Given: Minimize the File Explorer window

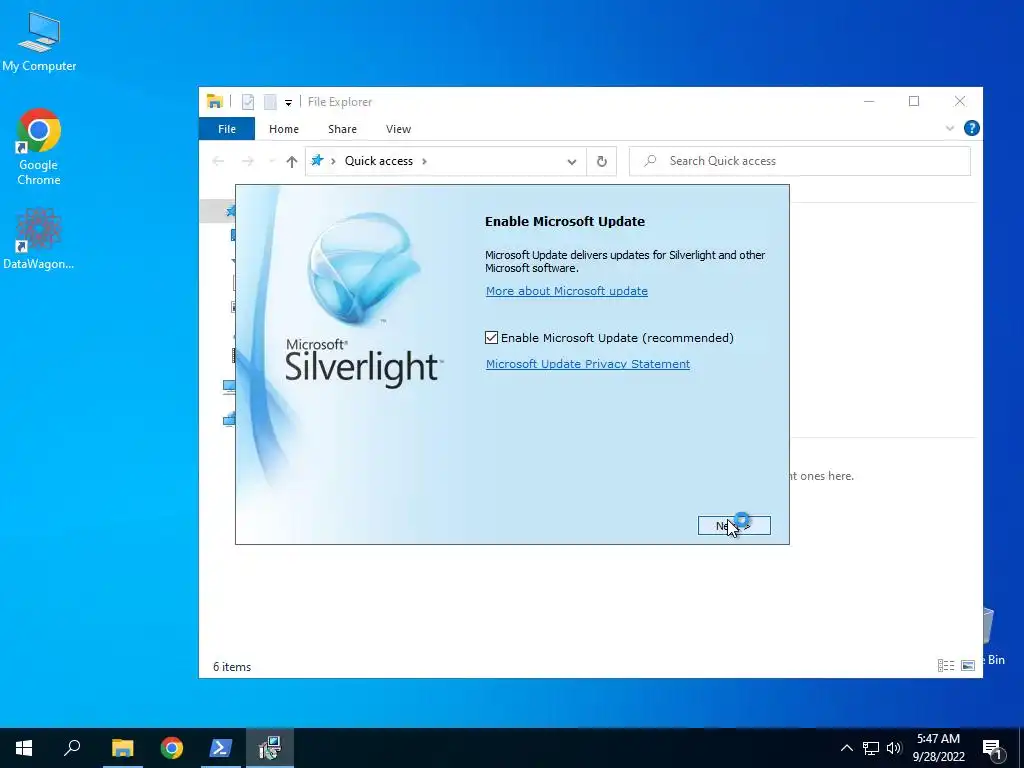Looking at the screenshot, I should (x=869, y=101).
